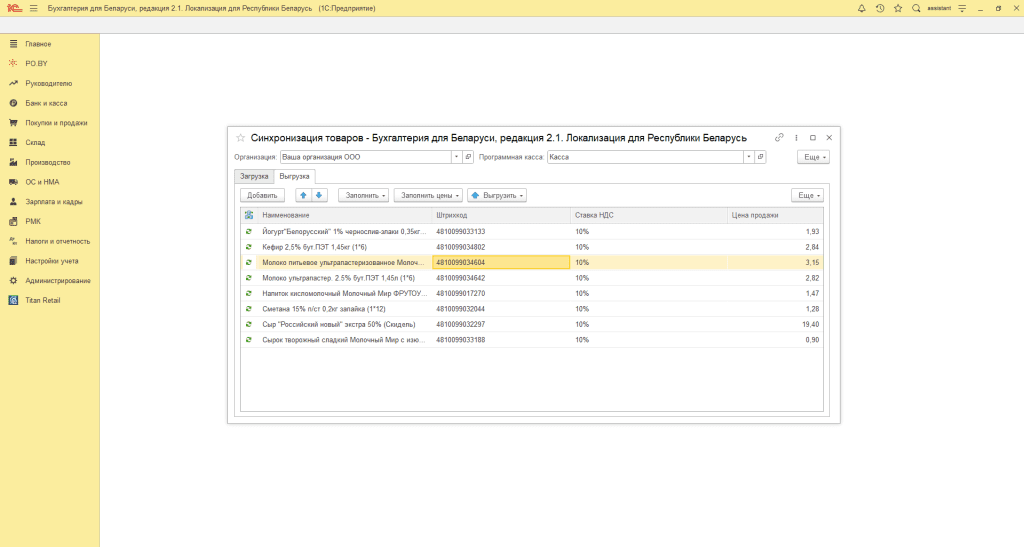Open Касса field open-item icon
Viewport: 1024px width, 547px height.
point(760,157)
